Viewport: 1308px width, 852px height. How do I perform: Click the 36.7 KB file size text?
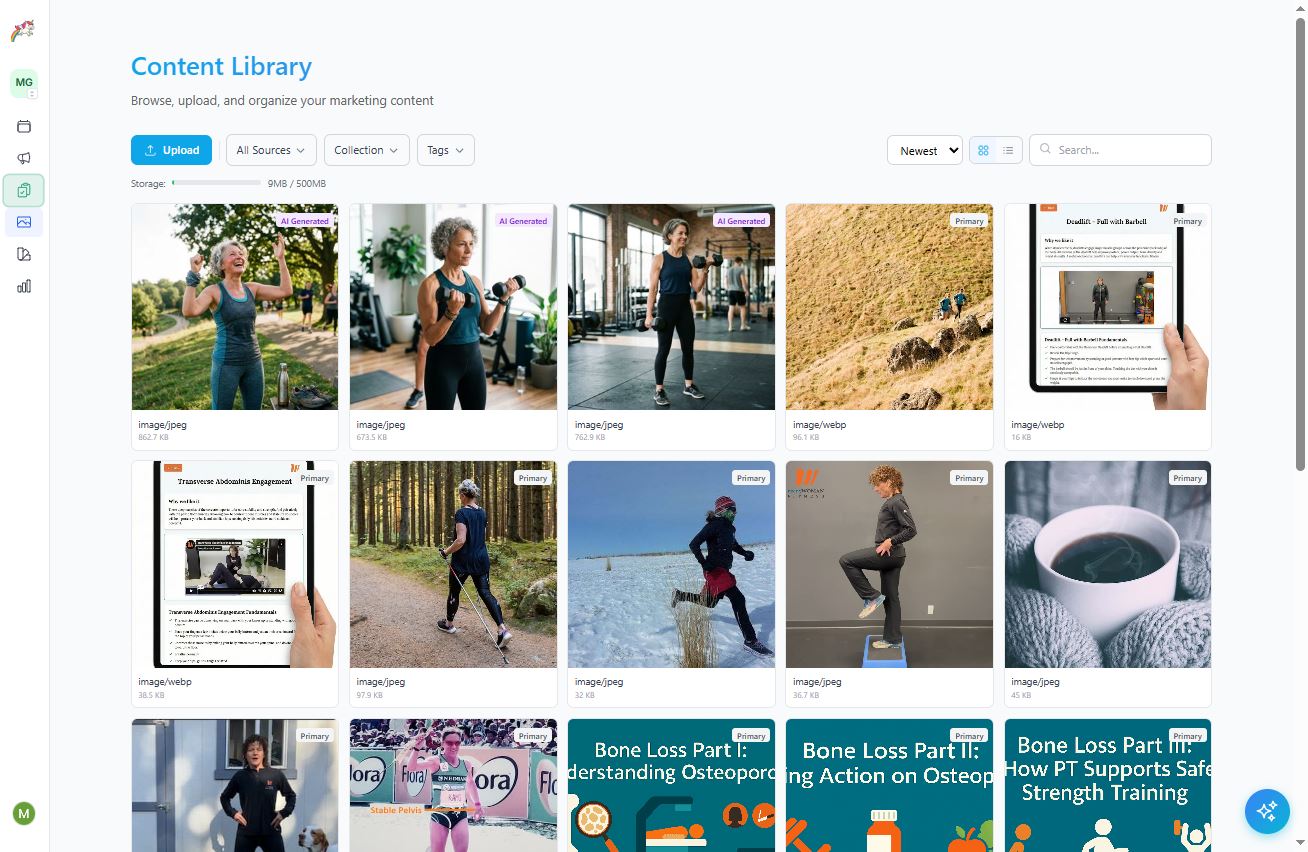(806, 695)
